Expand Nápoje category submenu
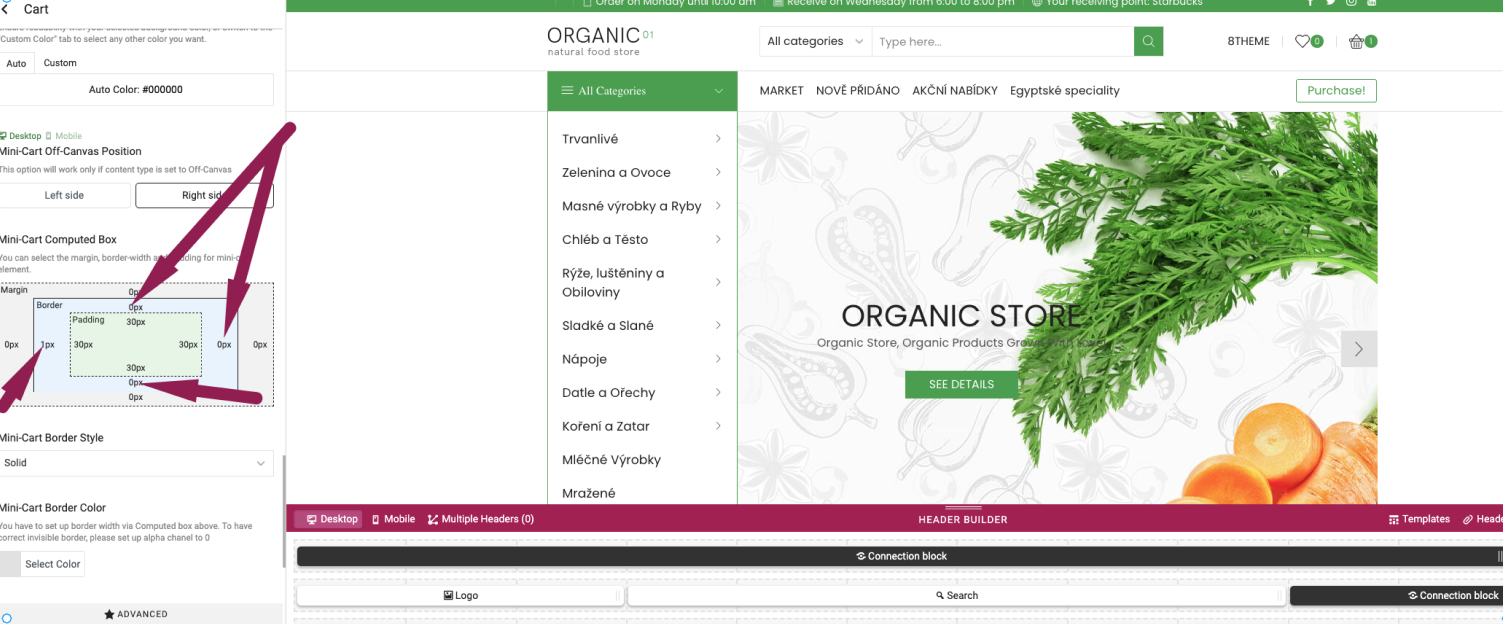Viewport: 1503px width, 624px height. pos(718,359)
